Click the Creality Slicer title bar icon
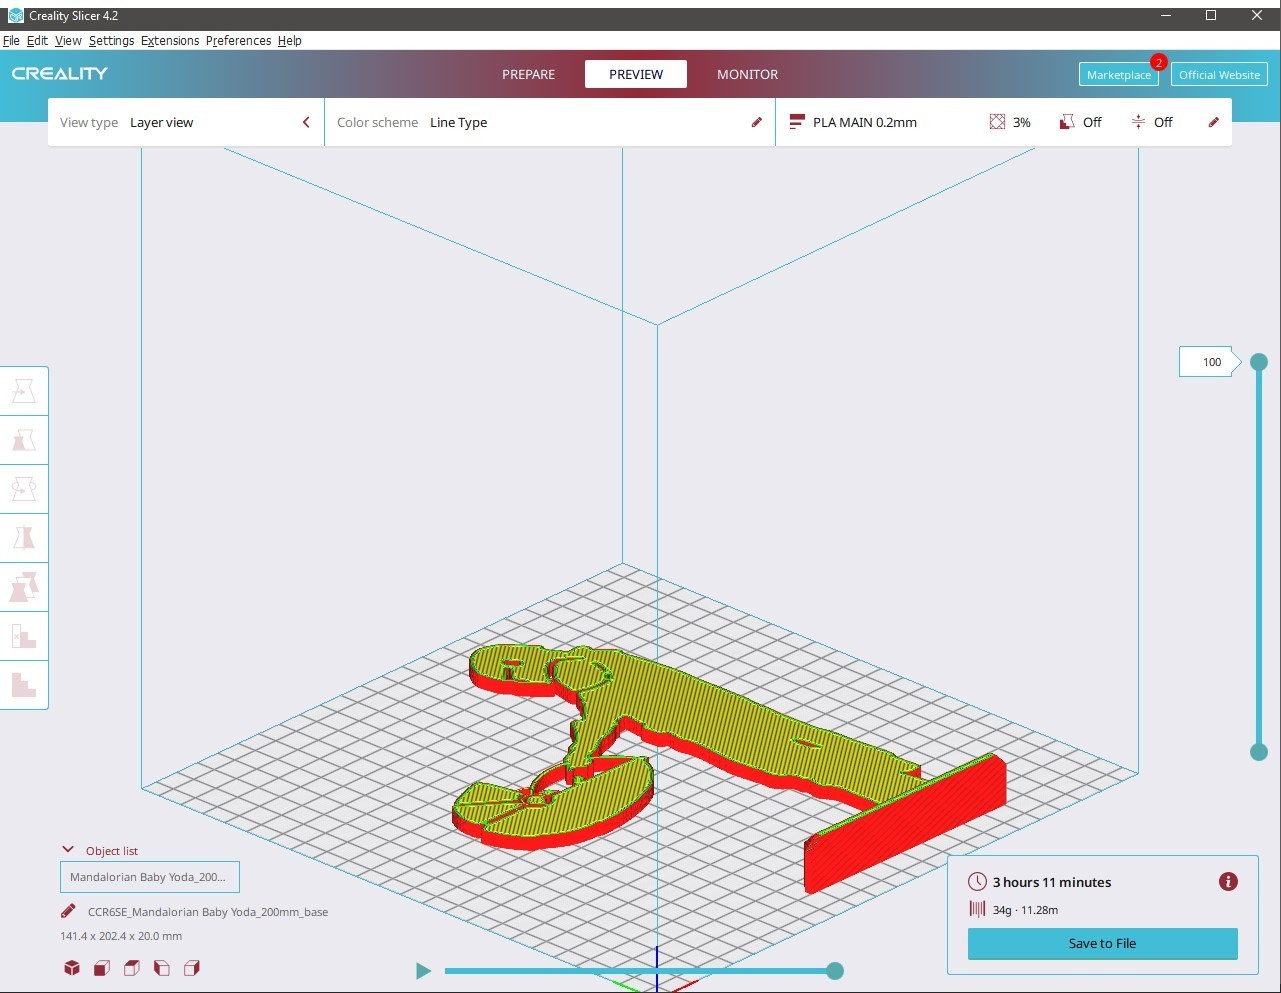This screenshot has height=993, width=1281. click(15, 15)
